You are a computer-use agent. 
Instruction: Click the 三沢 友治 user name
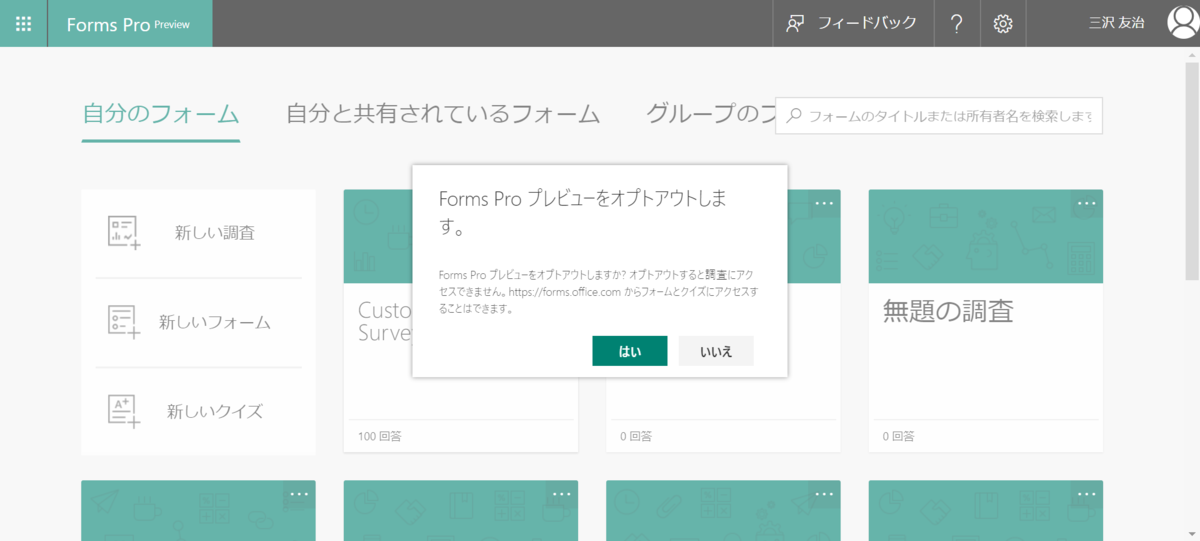[1116, 23]
